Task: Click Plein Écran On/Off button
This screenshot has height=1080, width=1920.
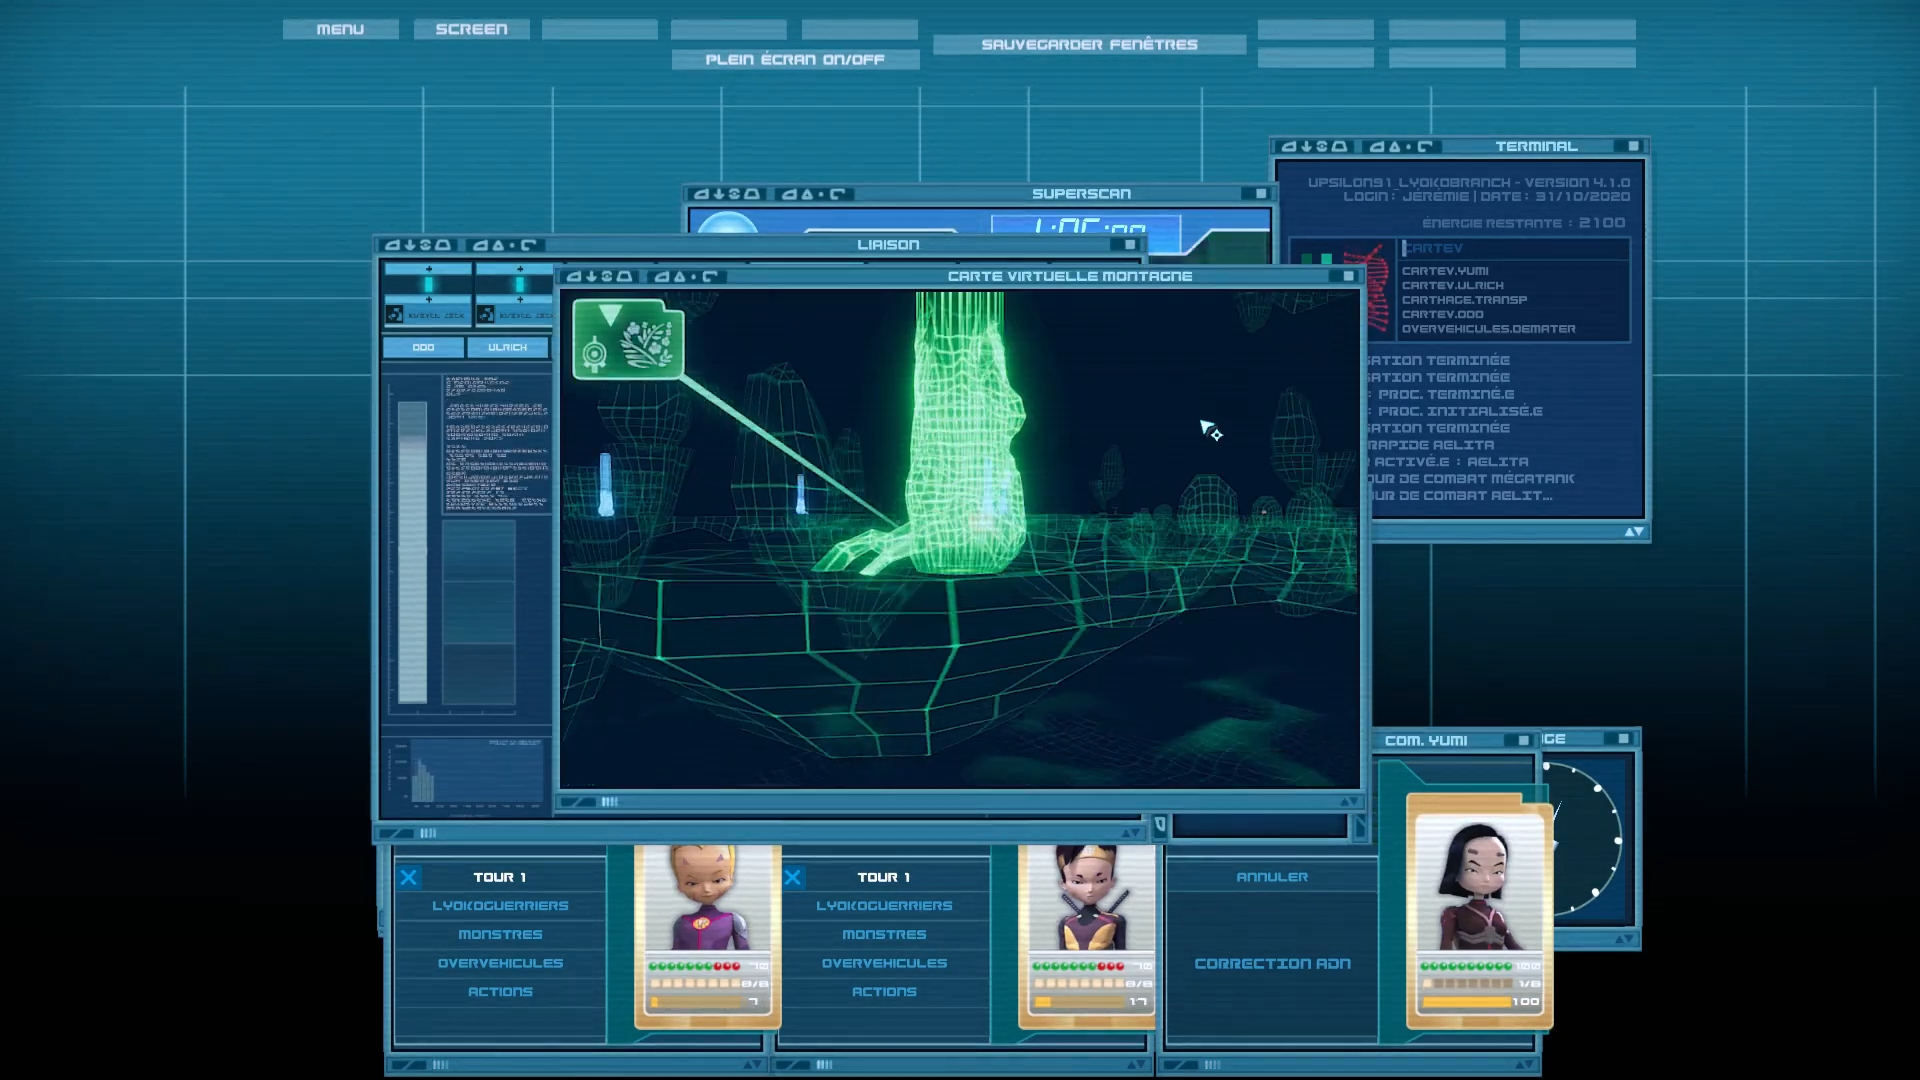Action: (x=795, y=60)
